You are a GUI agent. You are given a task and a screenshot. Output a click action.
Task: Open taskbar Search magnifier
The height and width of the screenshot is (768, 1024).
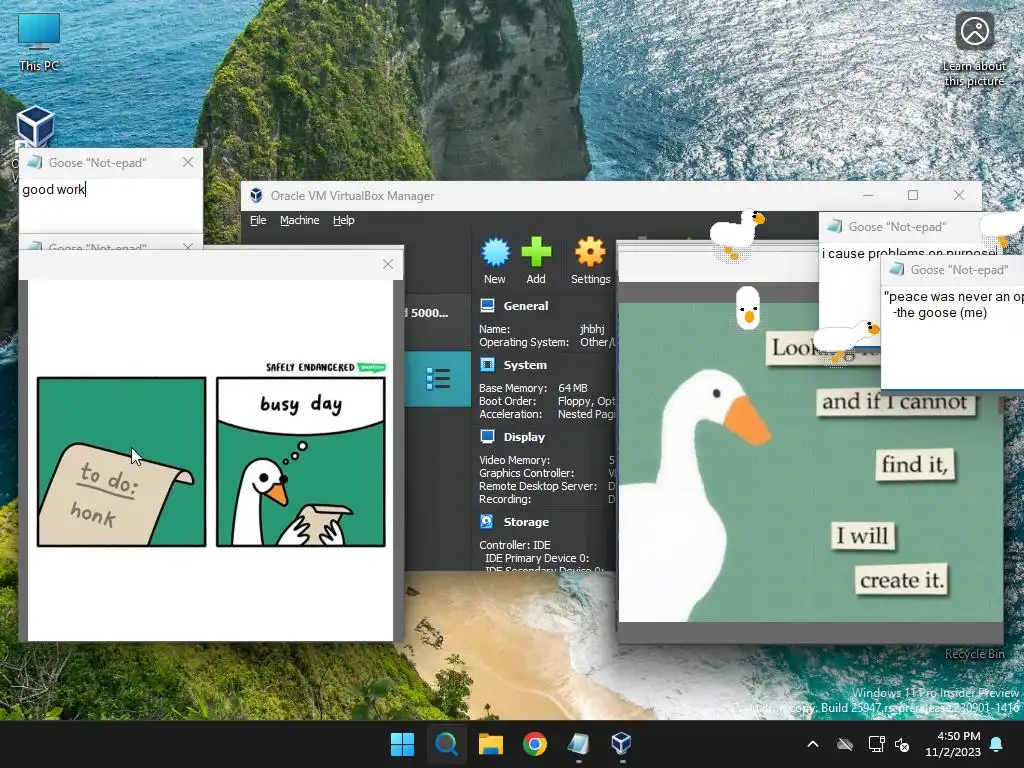tap(447, 744)
